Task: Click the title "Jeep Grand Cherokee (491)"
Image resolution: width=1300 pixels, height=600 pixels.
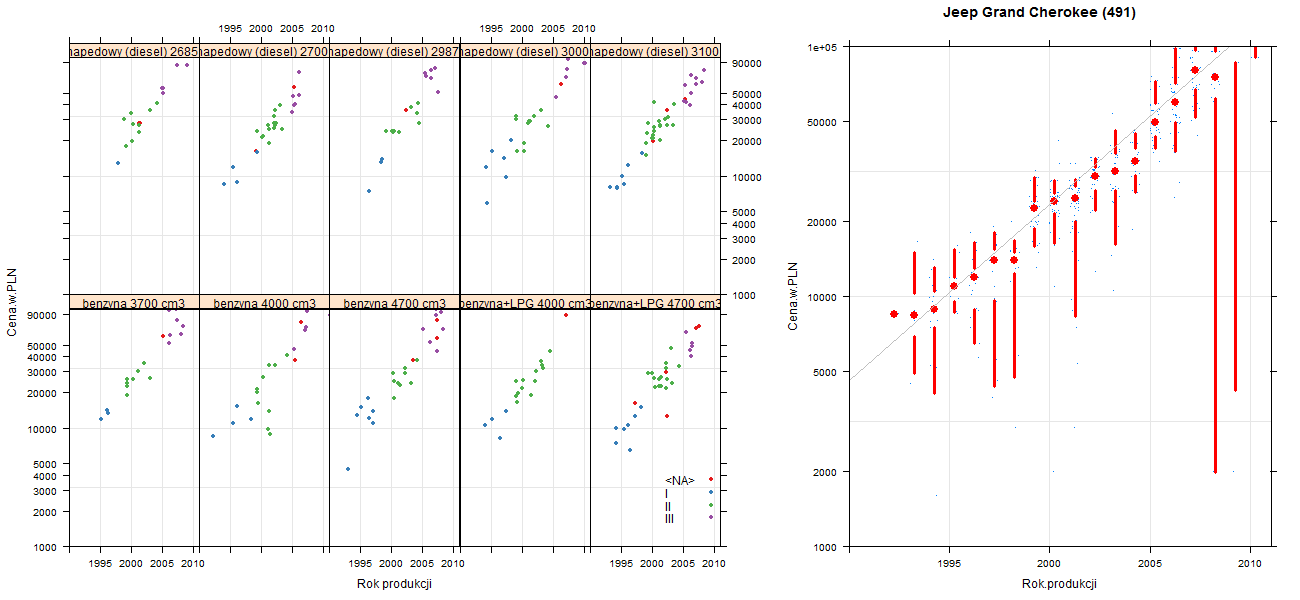Action: coord(1039,13)
